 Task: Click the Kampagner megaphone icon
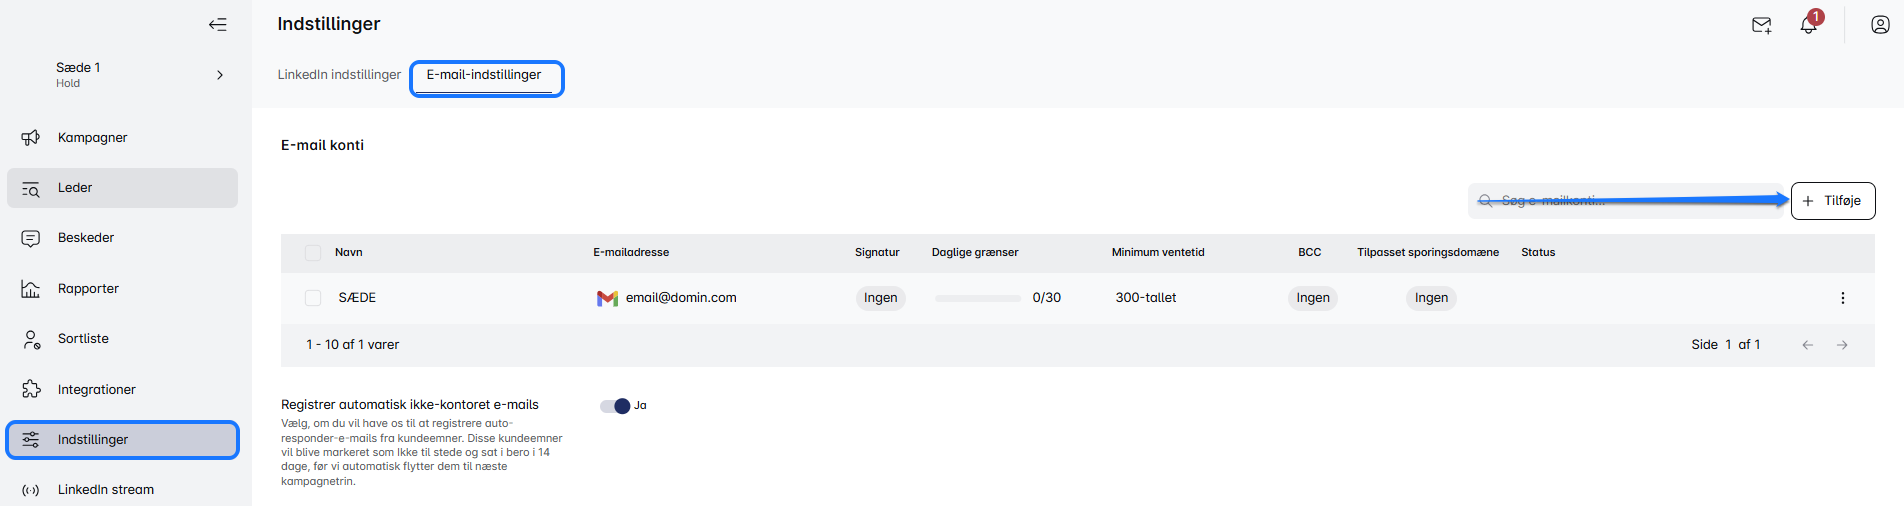click(x=31, y=138)
